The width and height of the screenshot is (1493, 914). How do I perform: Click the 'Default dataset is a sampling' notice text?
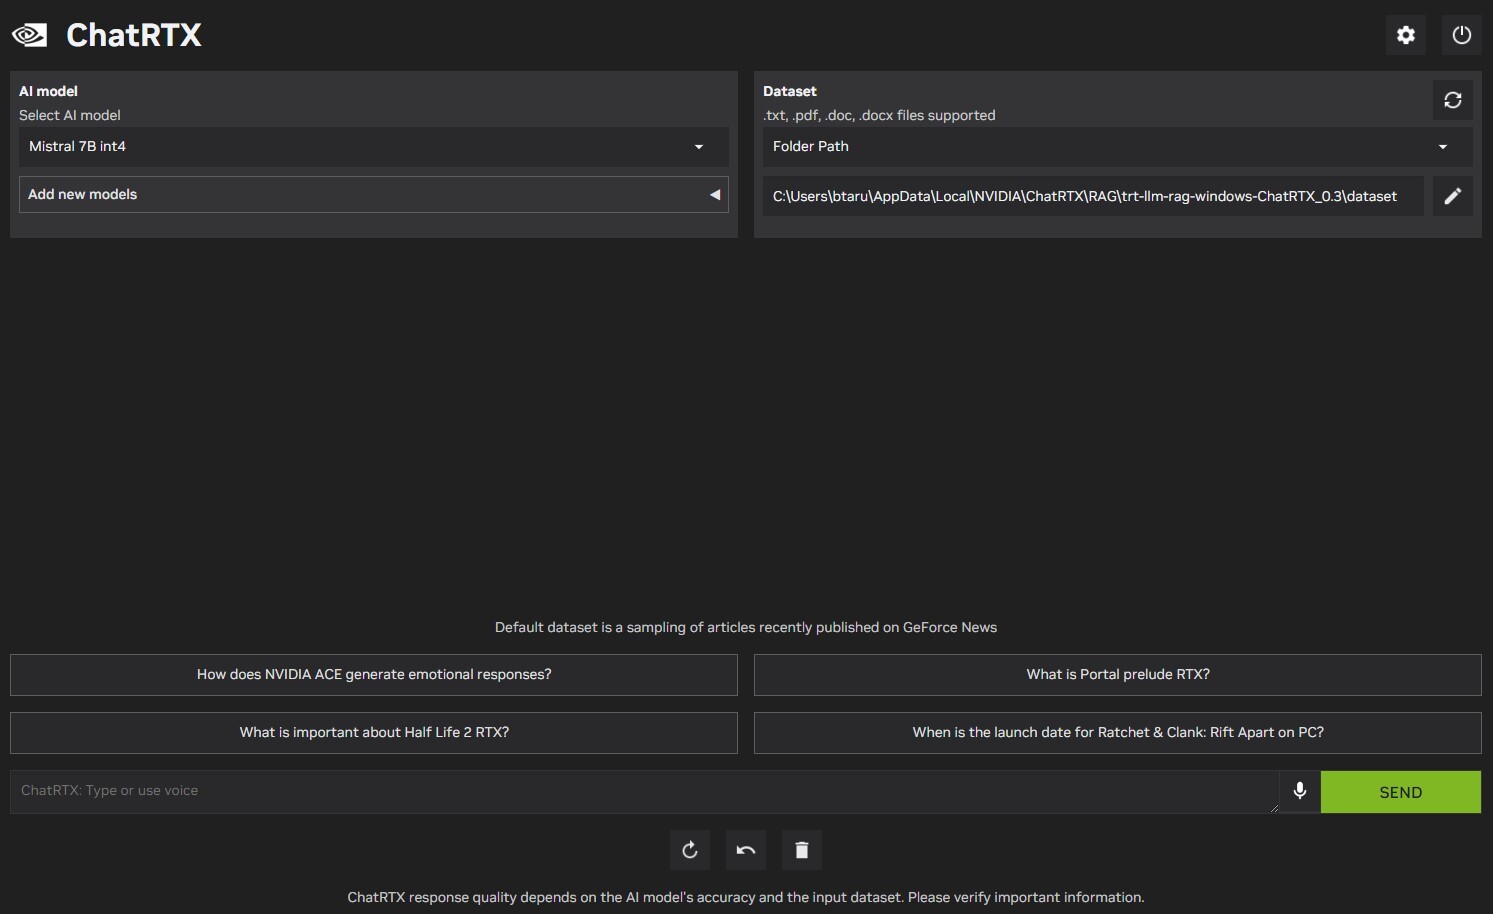pyautogui.click(x=746, y=628)
